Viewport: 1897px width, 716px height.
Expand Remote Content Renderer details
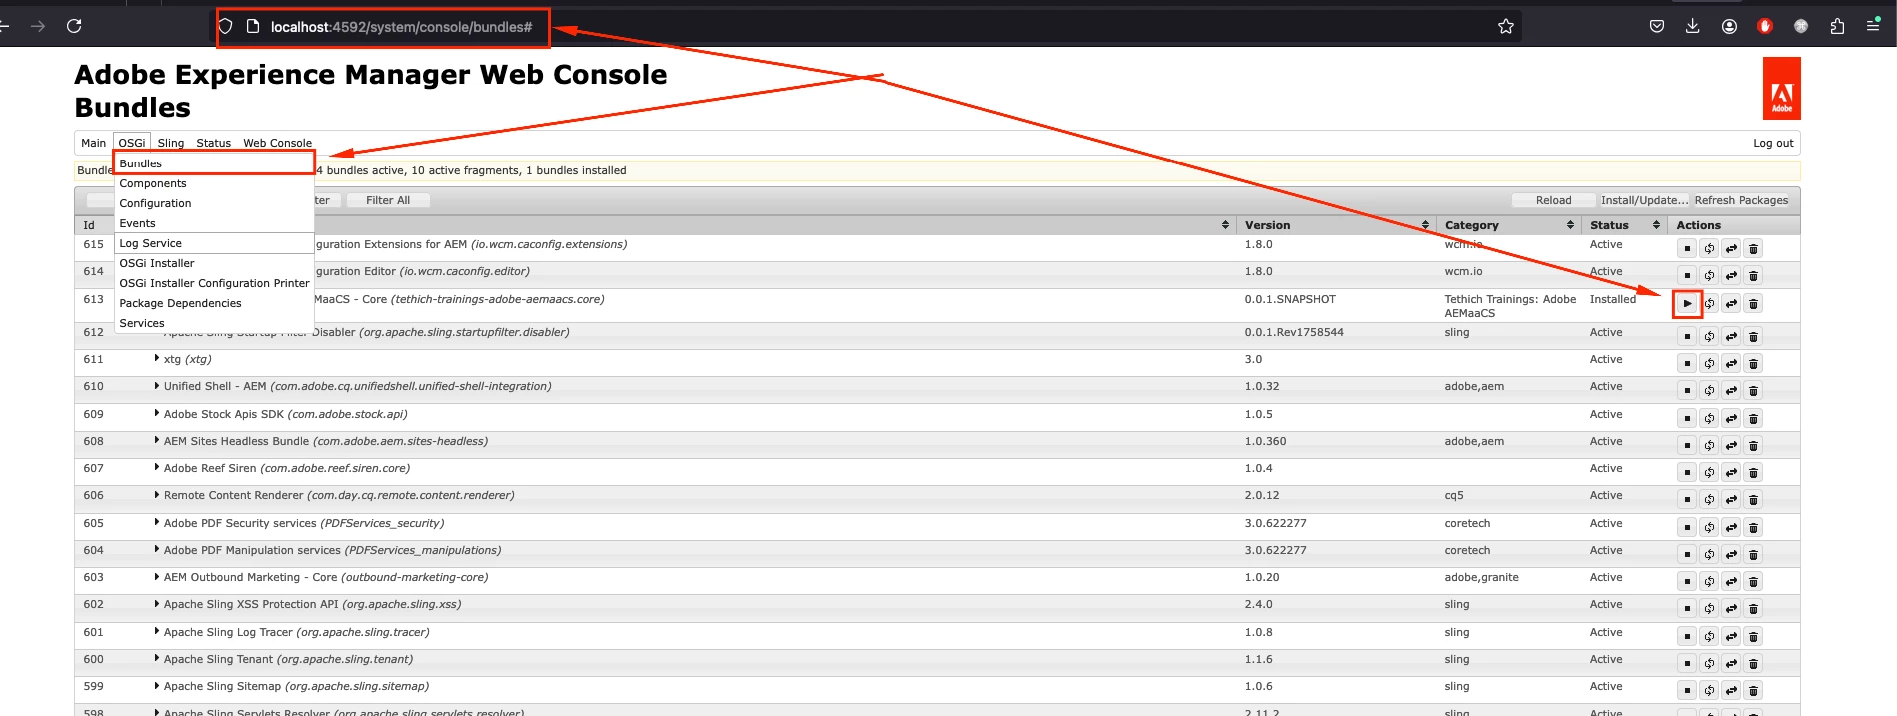tap(157, 494)
